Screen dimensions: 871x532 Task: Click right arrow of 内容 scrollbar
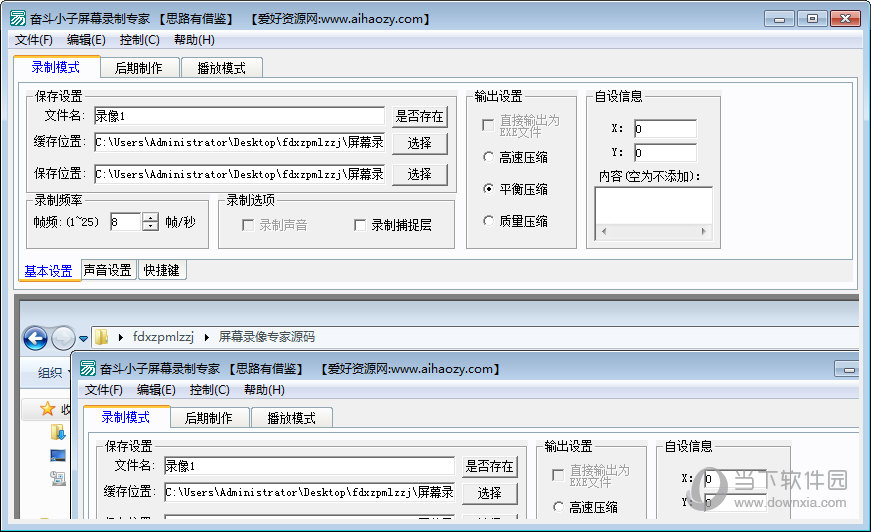703,232
